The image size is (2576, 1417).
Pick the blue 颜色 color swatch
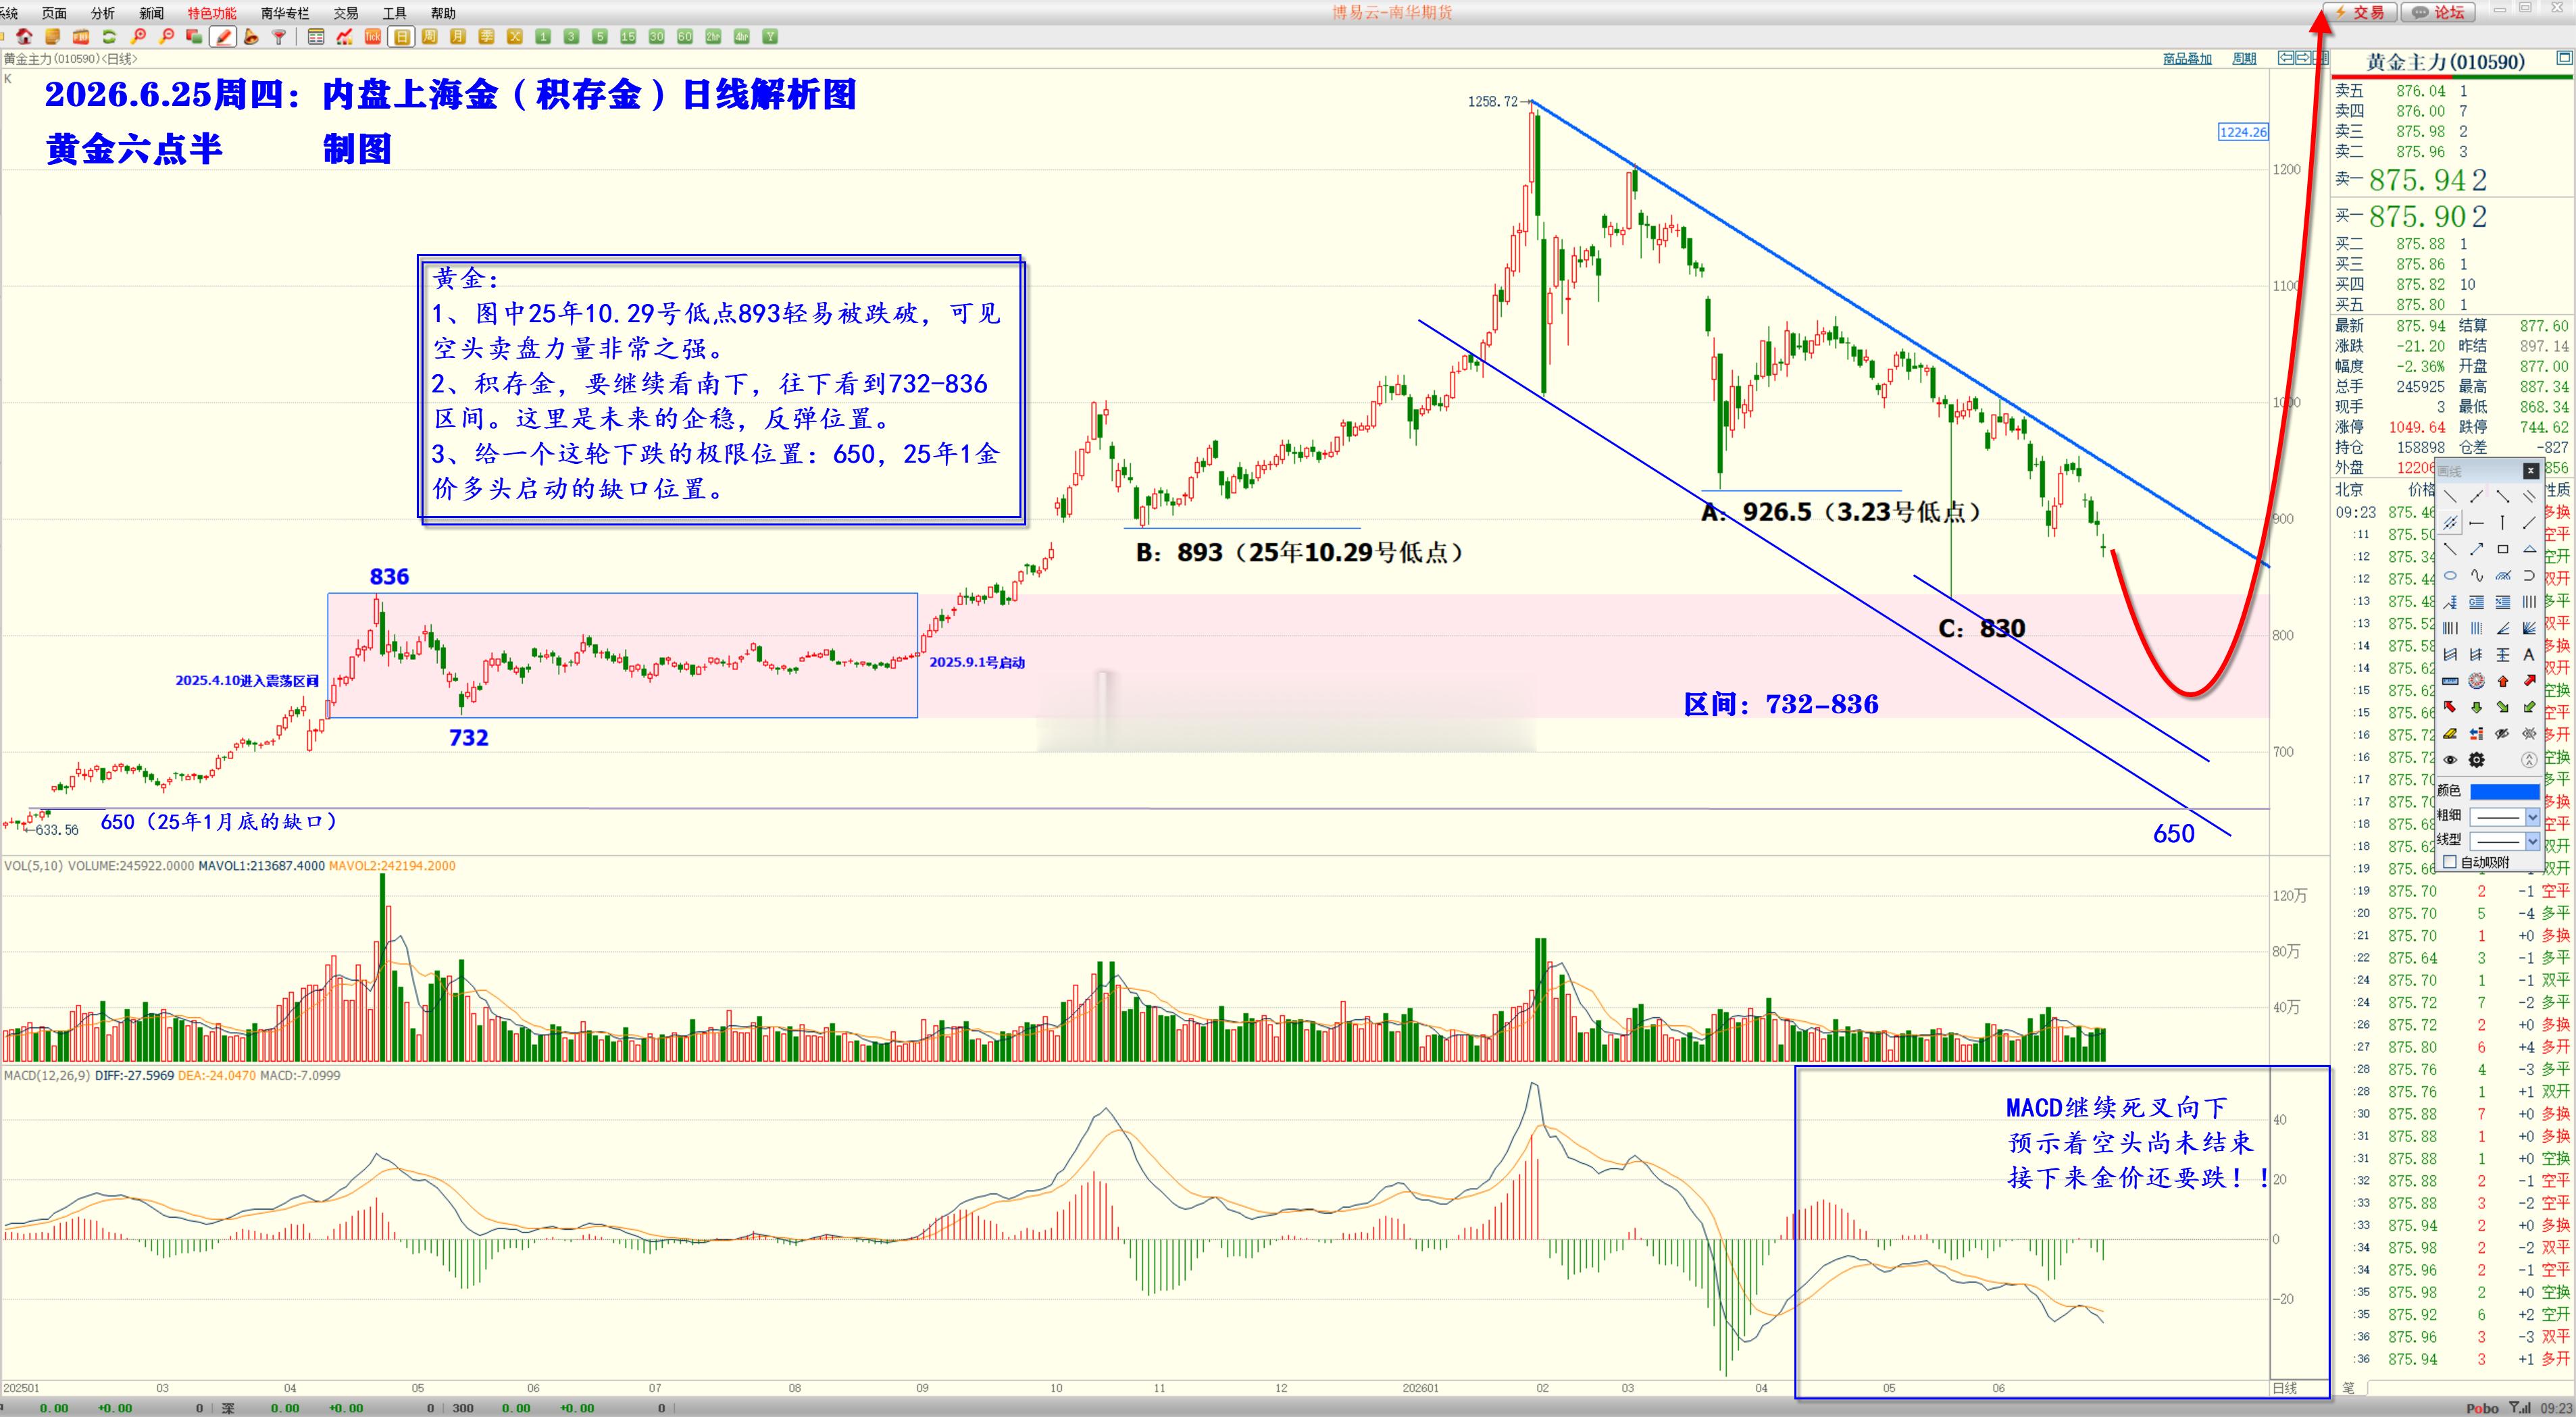[x=2505, y=791]
